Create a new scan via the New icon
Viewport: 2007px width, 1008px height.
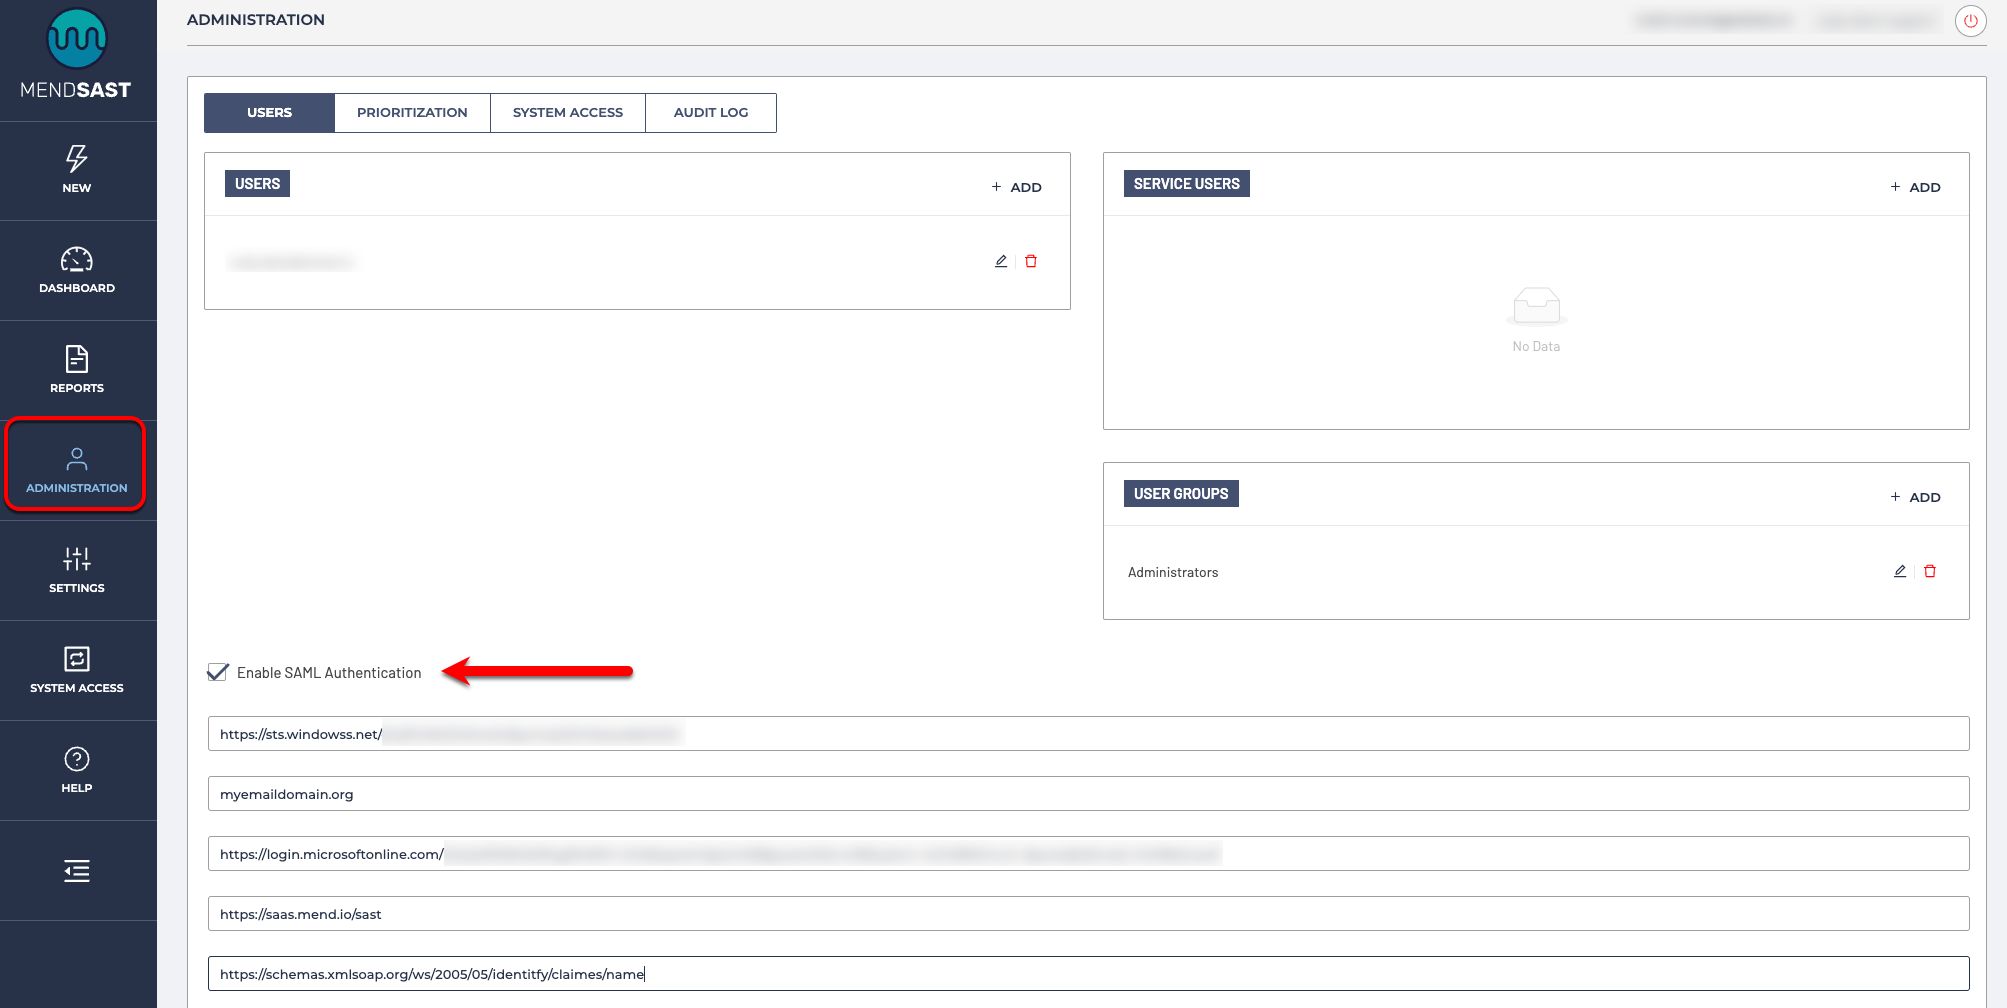click(77, 170)
